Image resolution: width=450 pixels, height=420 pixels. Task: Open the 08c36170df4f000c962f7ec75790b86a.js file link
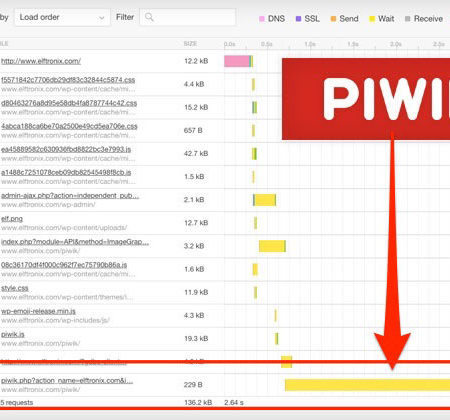coord(64,265)
